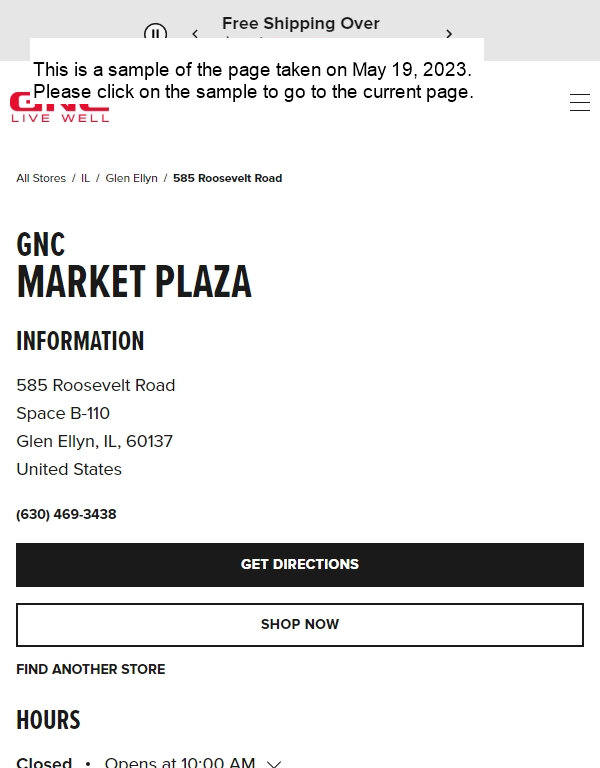Open the hamburger navigation menu

click(579, 102)
